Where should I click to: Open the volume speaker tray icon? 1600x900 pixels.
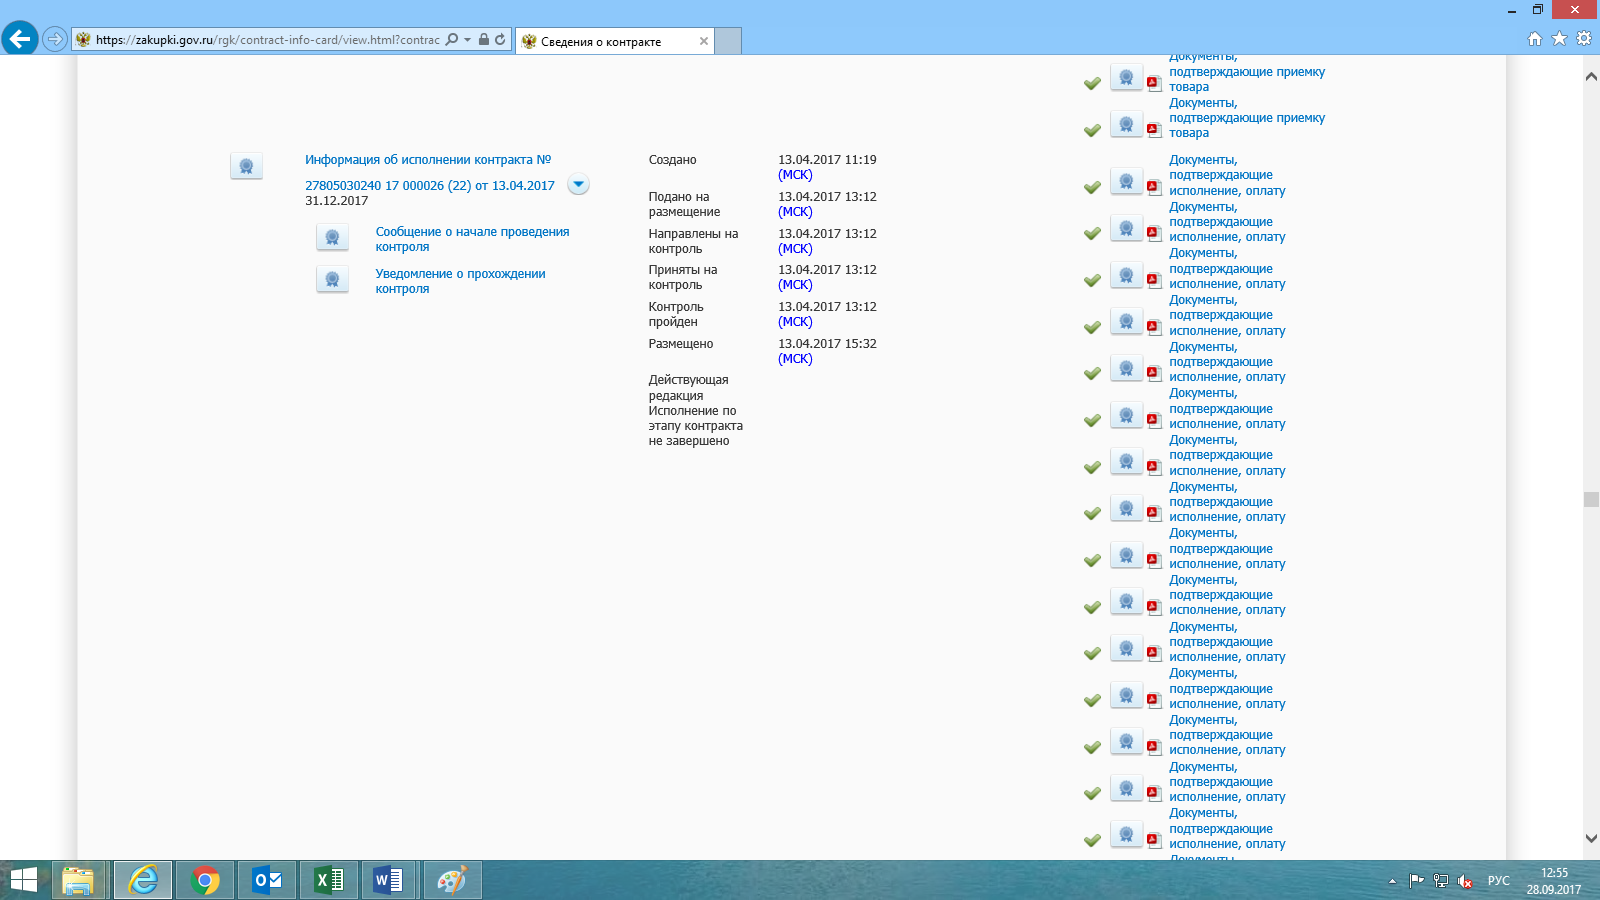pyautogui.click(x=1465, y=881)
